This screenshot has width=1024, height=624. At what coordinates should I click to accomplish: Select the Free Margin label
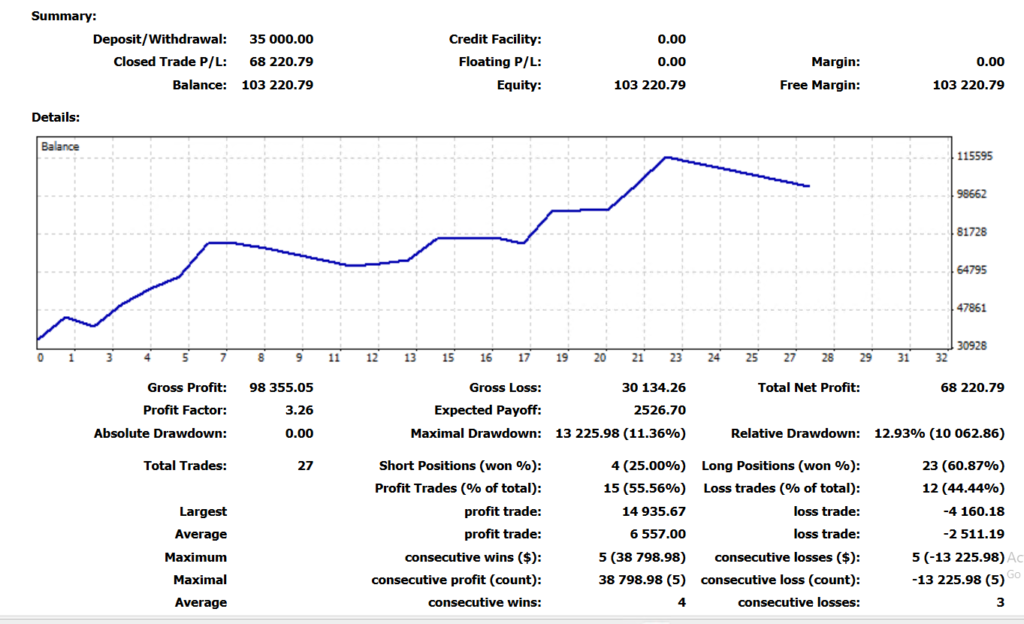click(x=819, y=85)
